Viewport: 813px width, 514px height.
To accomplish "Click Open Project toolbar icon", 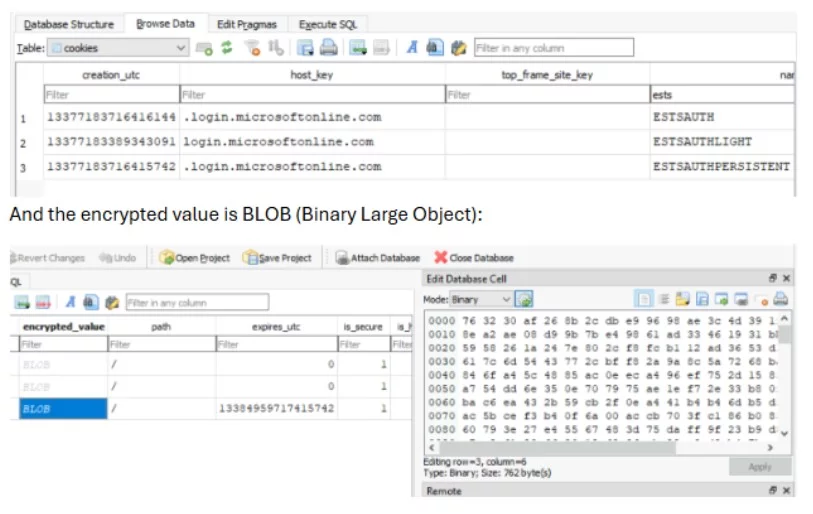I will (194, 258).
